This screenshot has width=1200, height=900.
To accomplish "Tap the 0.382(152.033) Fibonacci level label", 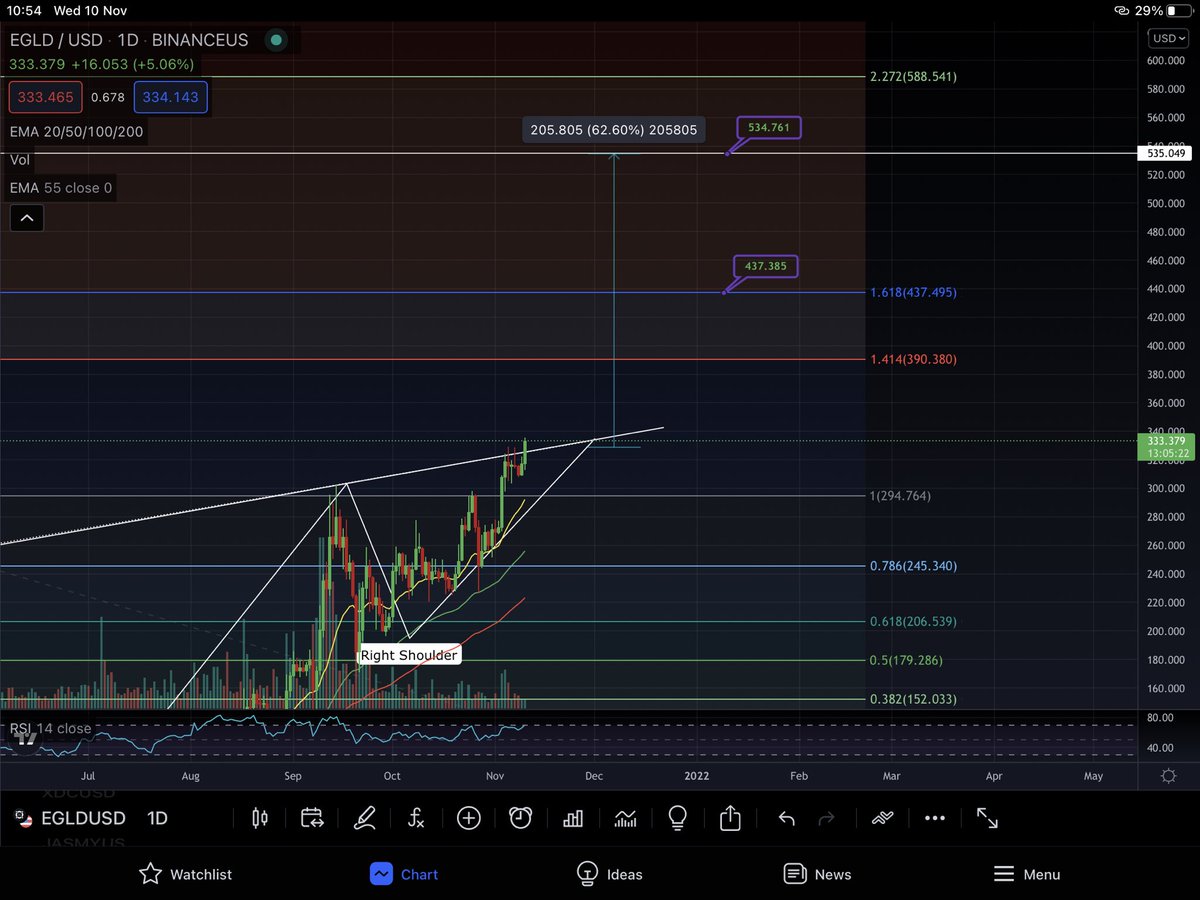I will [913, 699].
